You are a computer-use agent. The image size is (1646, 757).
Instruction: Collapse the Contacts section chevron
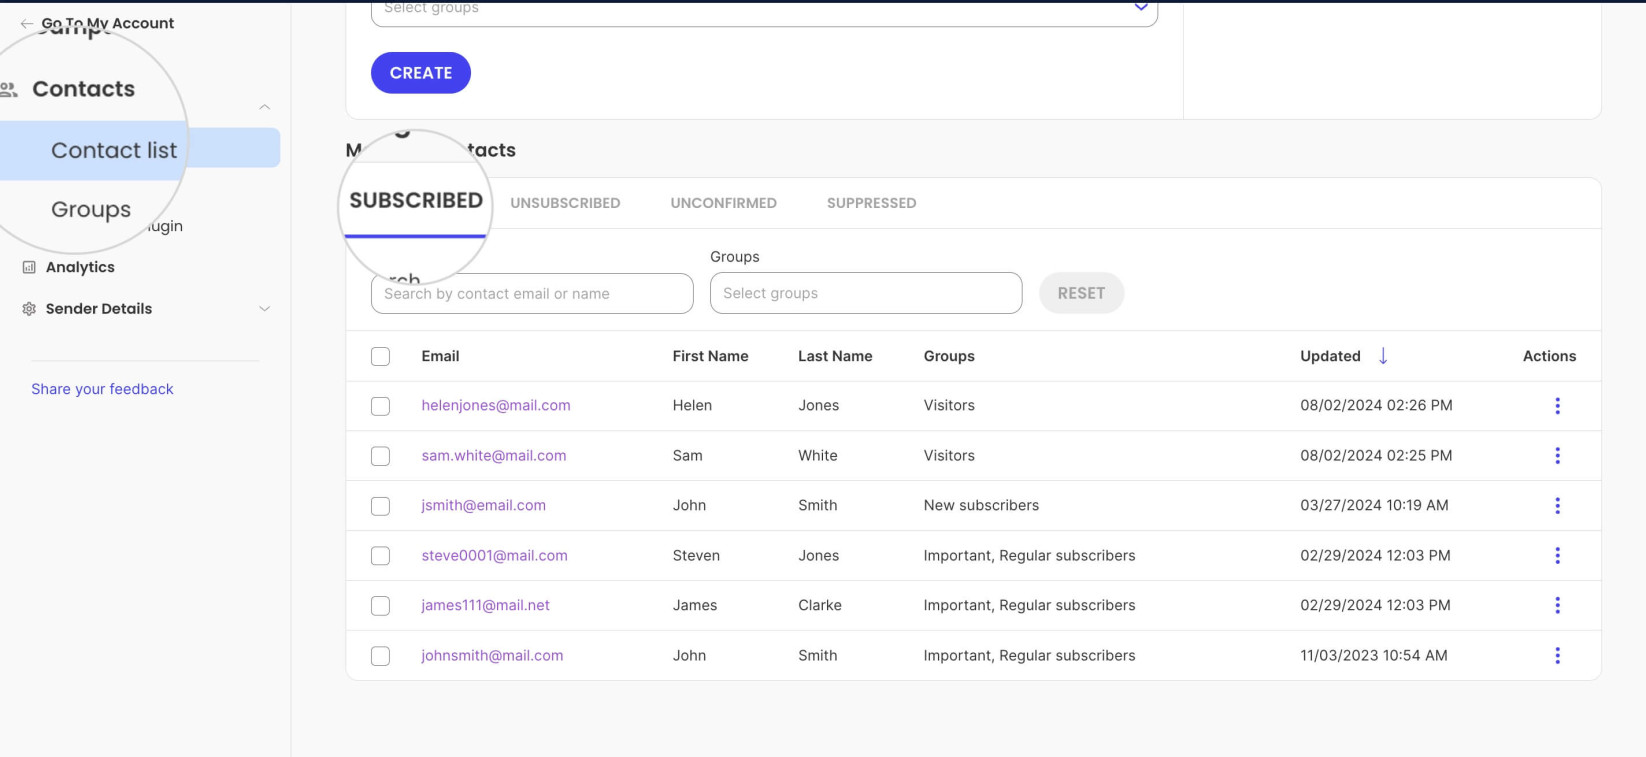(x=264, y=107)
